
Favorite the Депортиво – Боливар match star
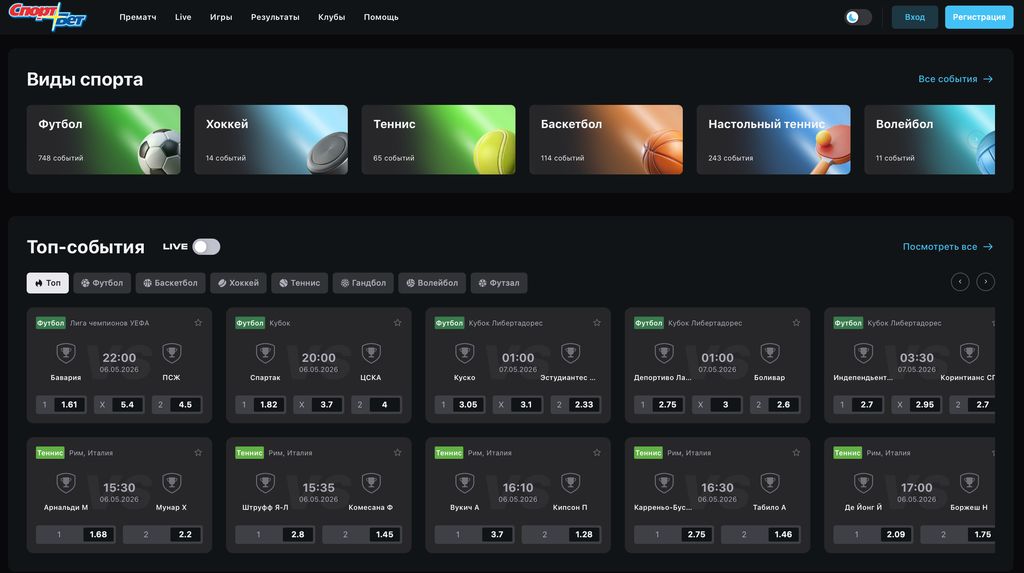tap(796, 323)
